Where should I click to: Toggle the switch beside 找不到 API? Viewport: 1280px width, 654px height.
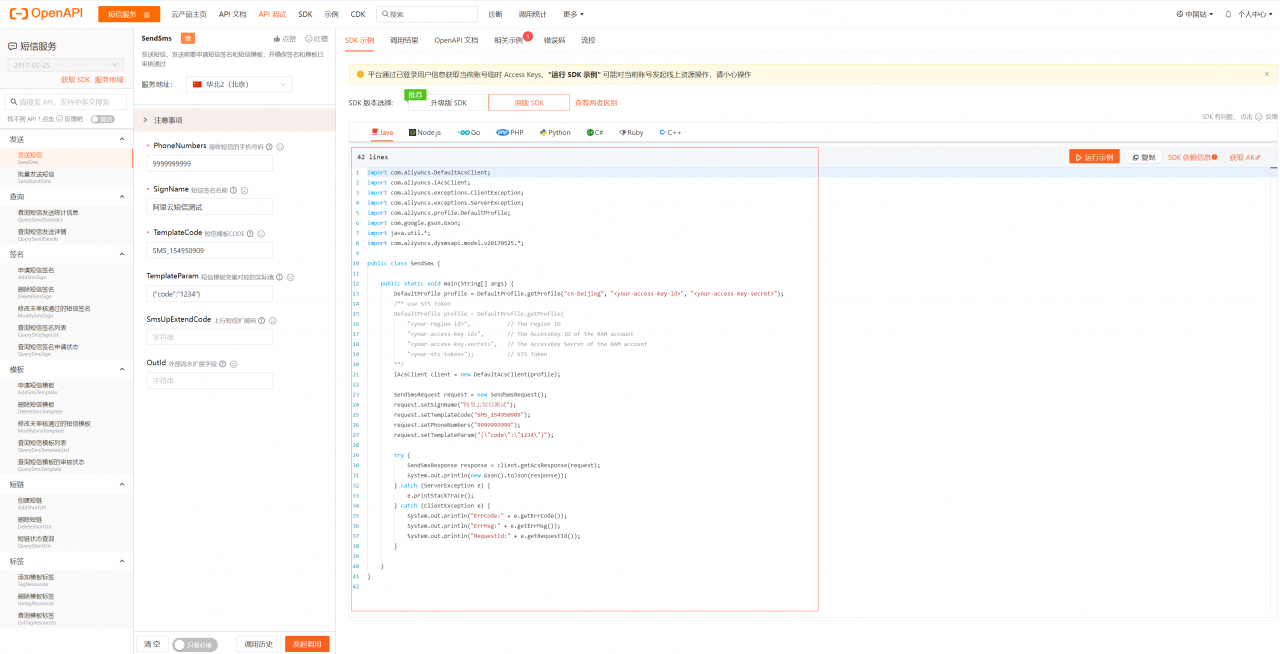(x=102, y=118)
